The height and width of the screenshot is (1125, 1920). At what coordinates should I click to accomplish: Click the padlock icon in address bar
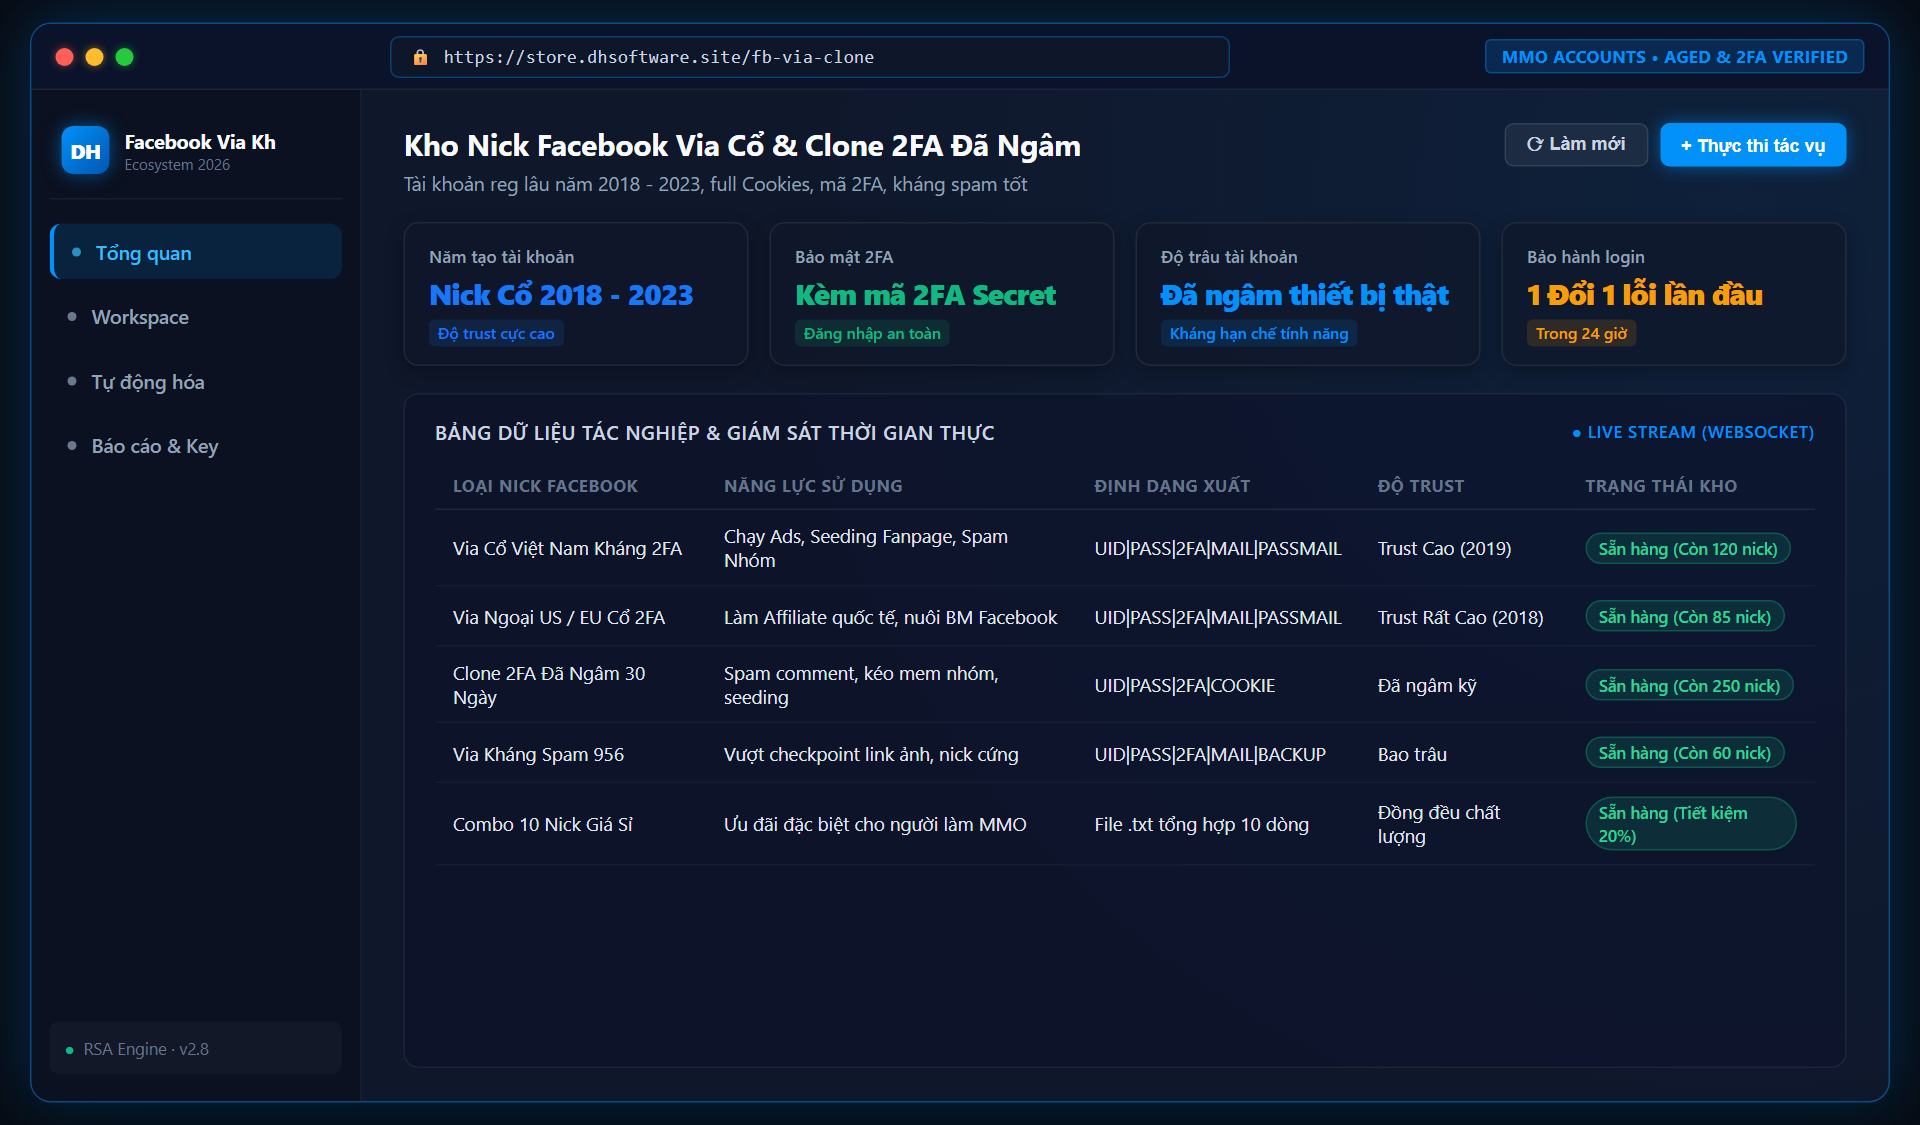point(420,58)
